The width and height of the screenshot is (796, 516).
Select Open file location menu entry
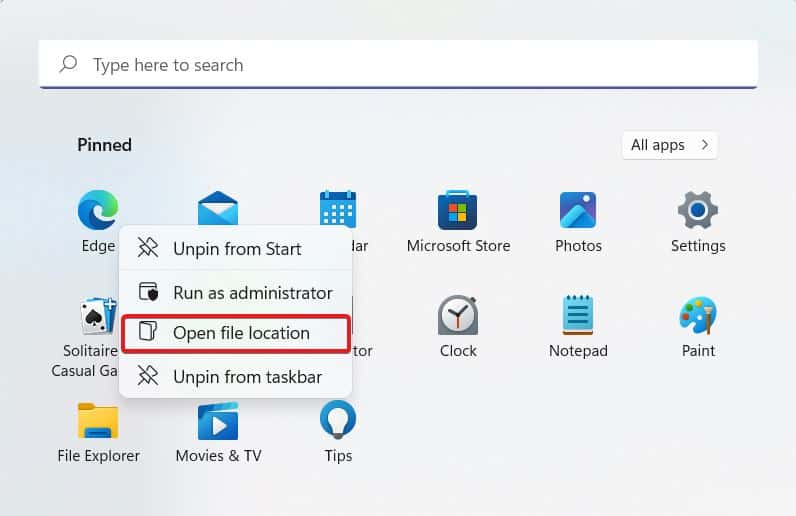tap(236, 333)
